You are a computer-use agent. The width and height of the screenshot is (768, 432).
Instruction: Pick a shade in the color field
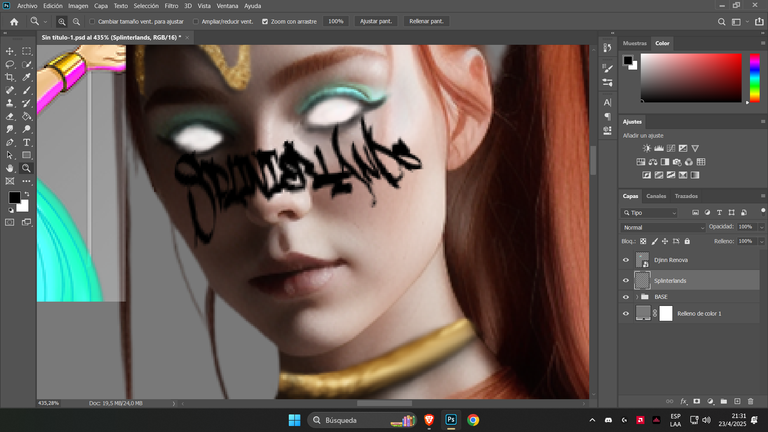click(x=691, y=78)
